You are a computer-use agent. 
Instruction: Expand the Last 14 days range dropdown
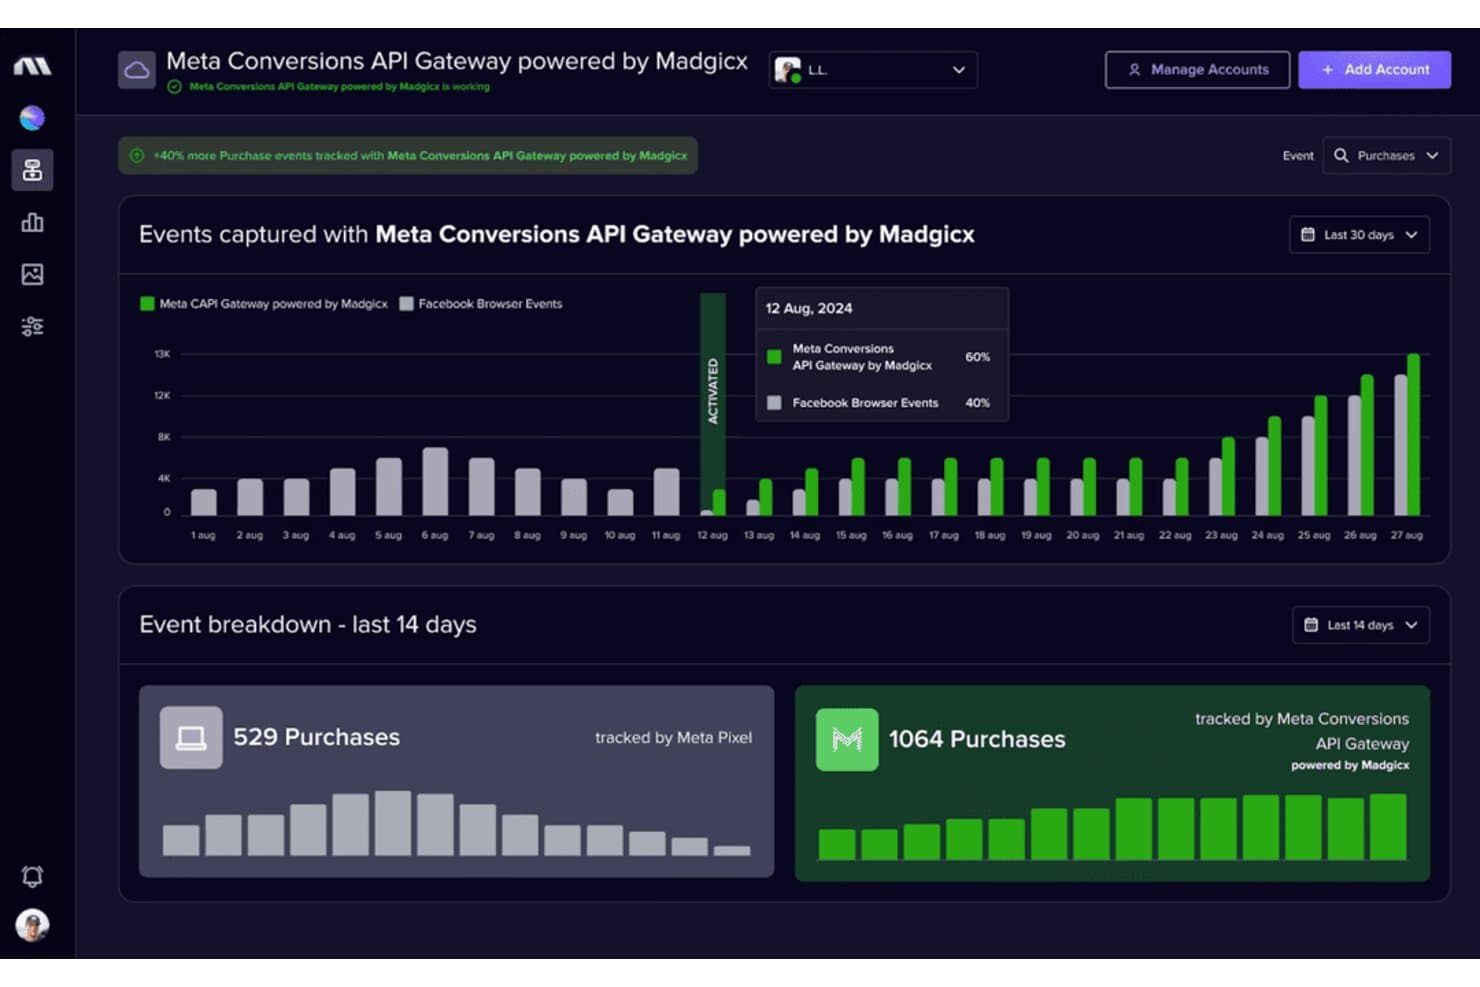(x=1361, y=625)
